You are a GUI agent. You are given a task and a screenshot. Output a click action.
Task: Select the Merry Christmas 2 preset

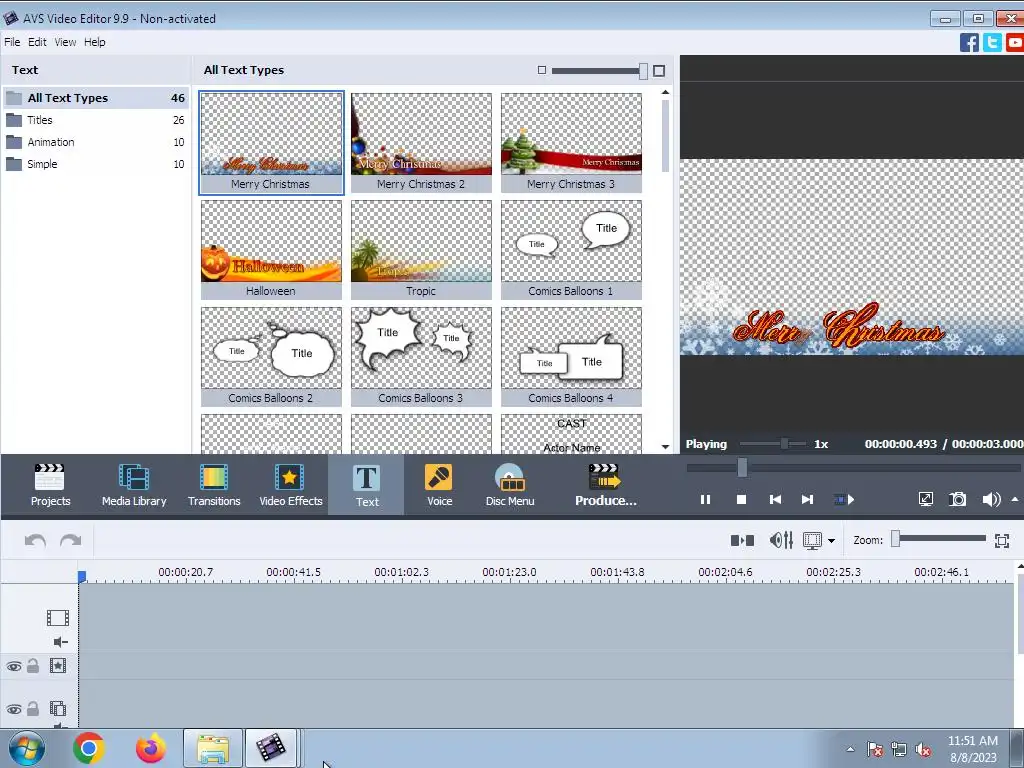[x=421, y=142]
